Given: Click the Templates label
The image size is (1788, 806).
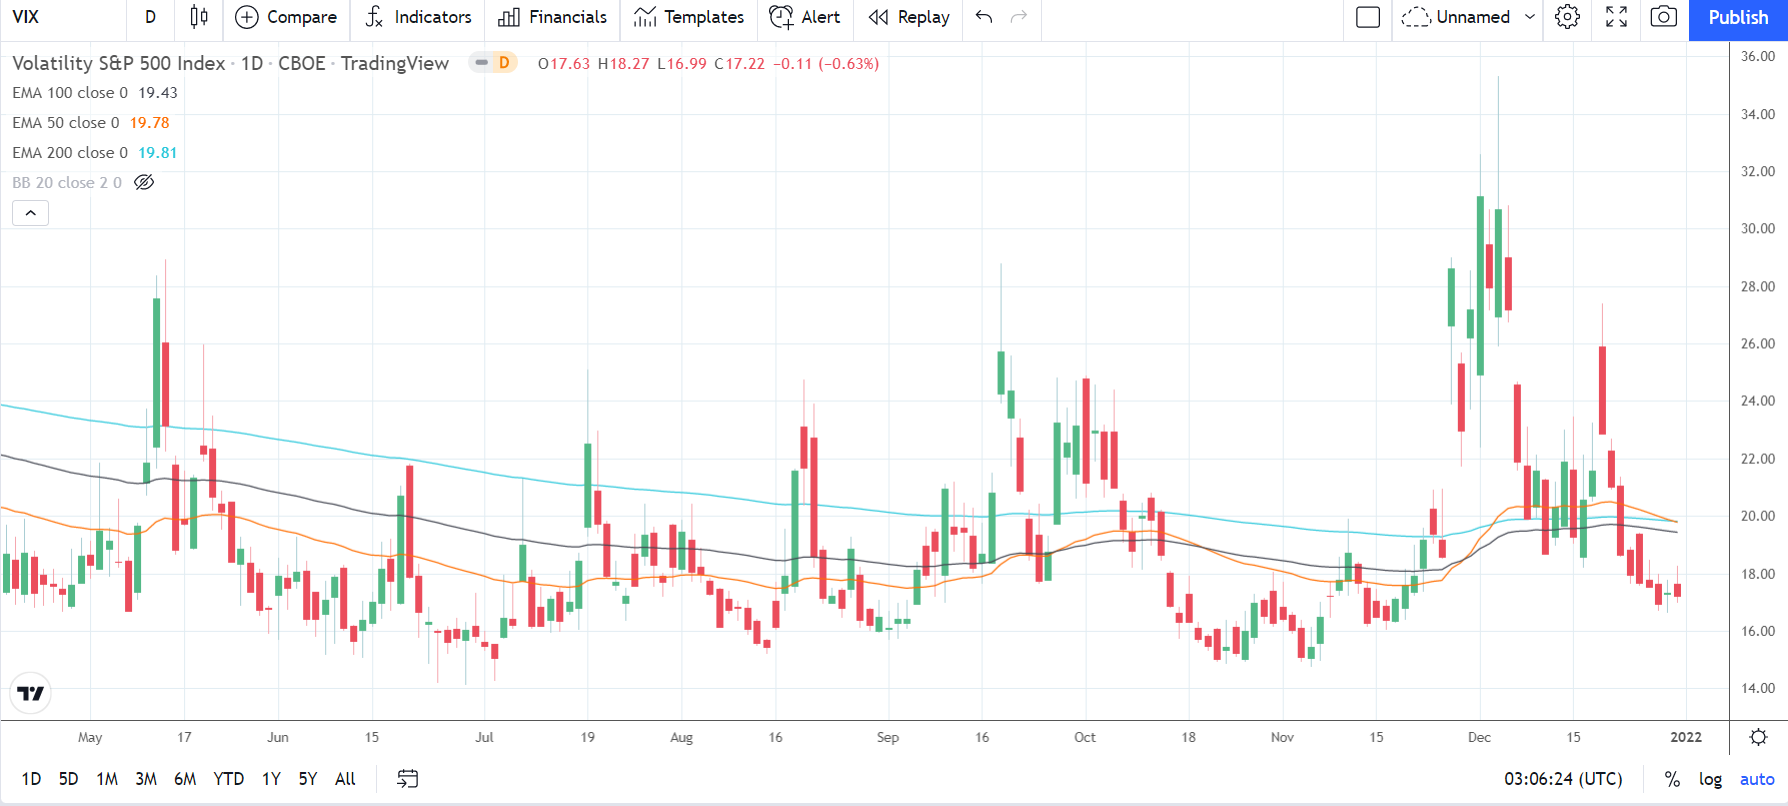Looking at the screenshot, I should coord(704,17).
